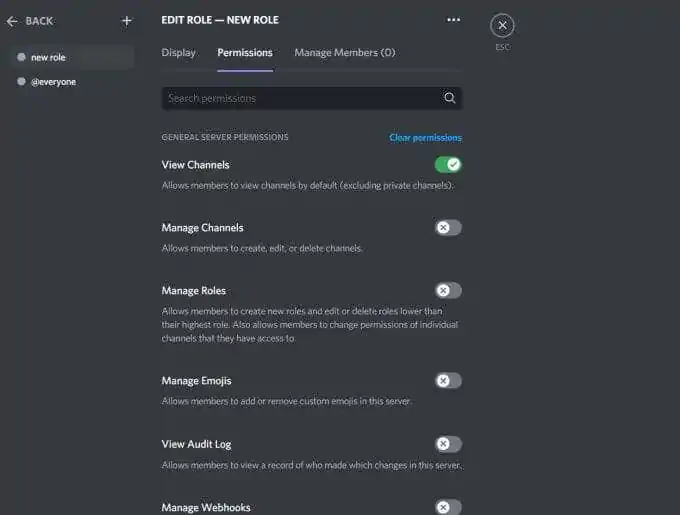Select the 'new role' entry in sidebar
The width and height of the screenshot is (680, 515).
72,57
